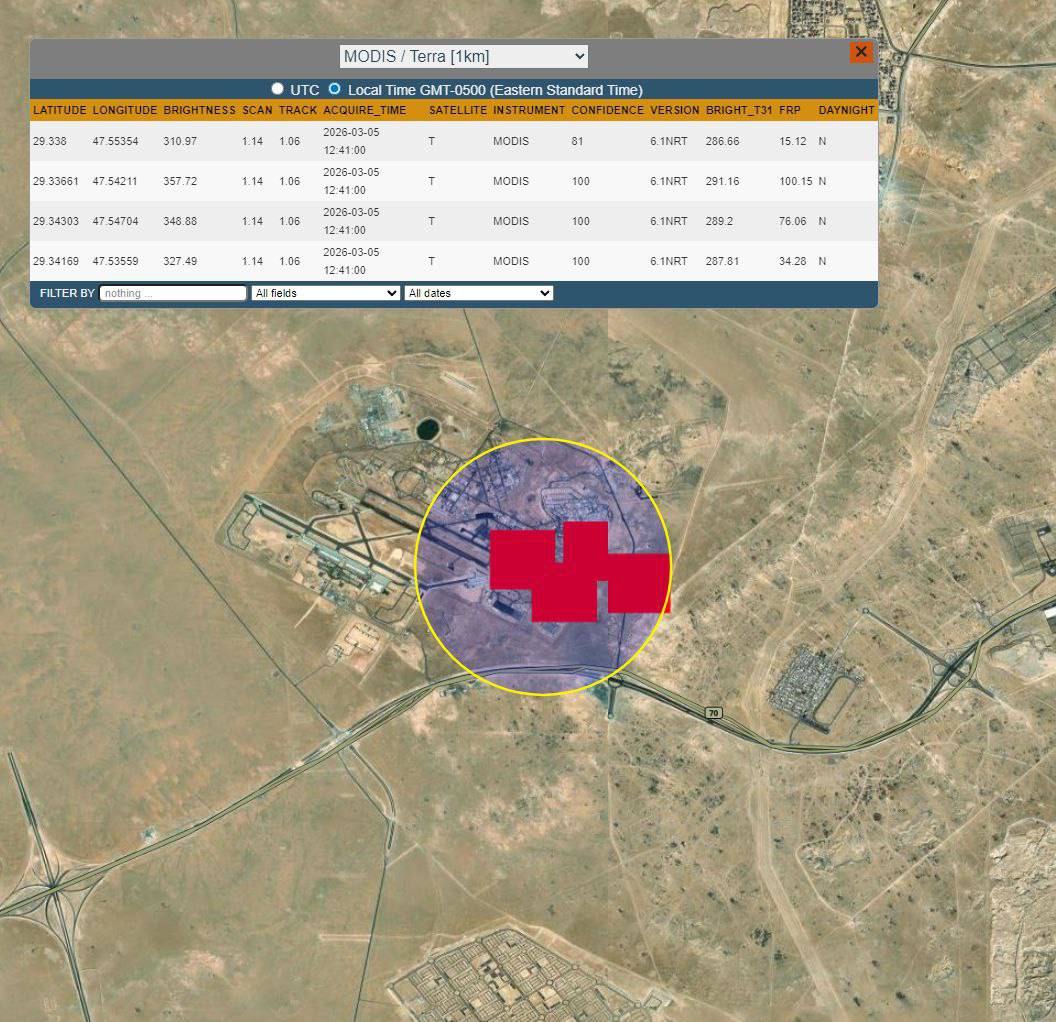The width and height of the screenshot is (1056, 1022).
Task: Sort the table by FRP column
Action: [789, 110]
